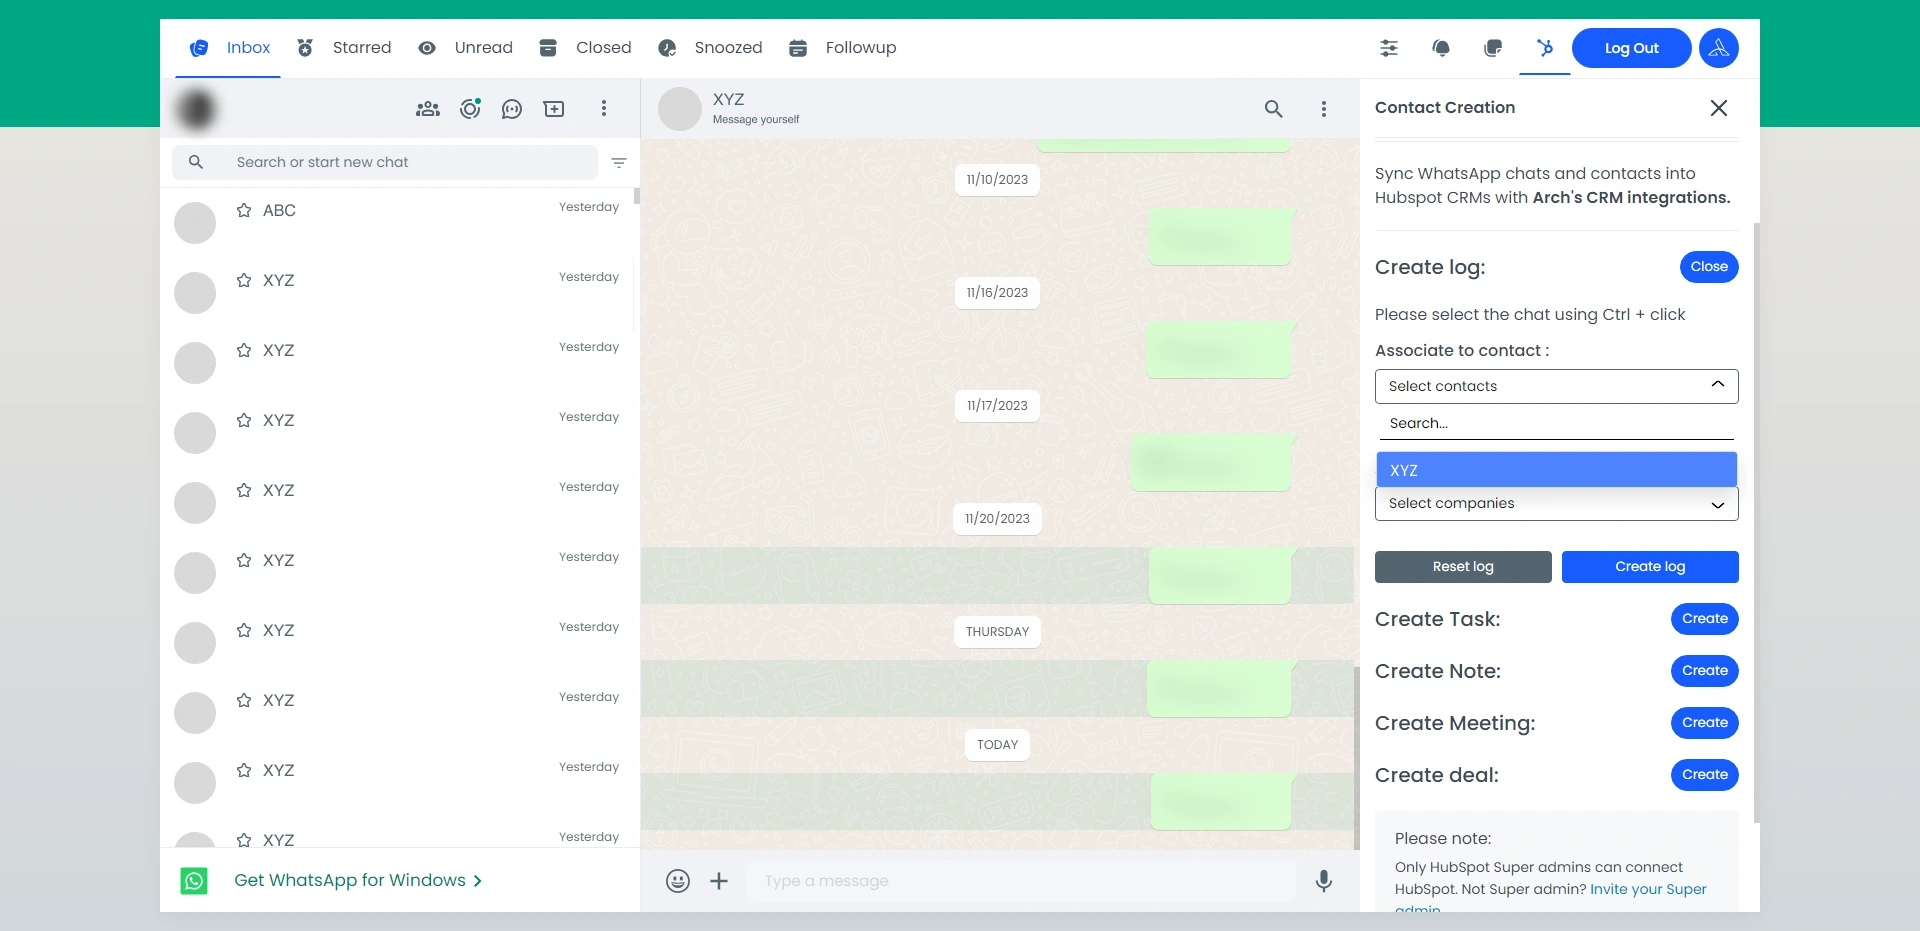Search within the XYZ conversation
The image size is (1920, 931).
1273,109
